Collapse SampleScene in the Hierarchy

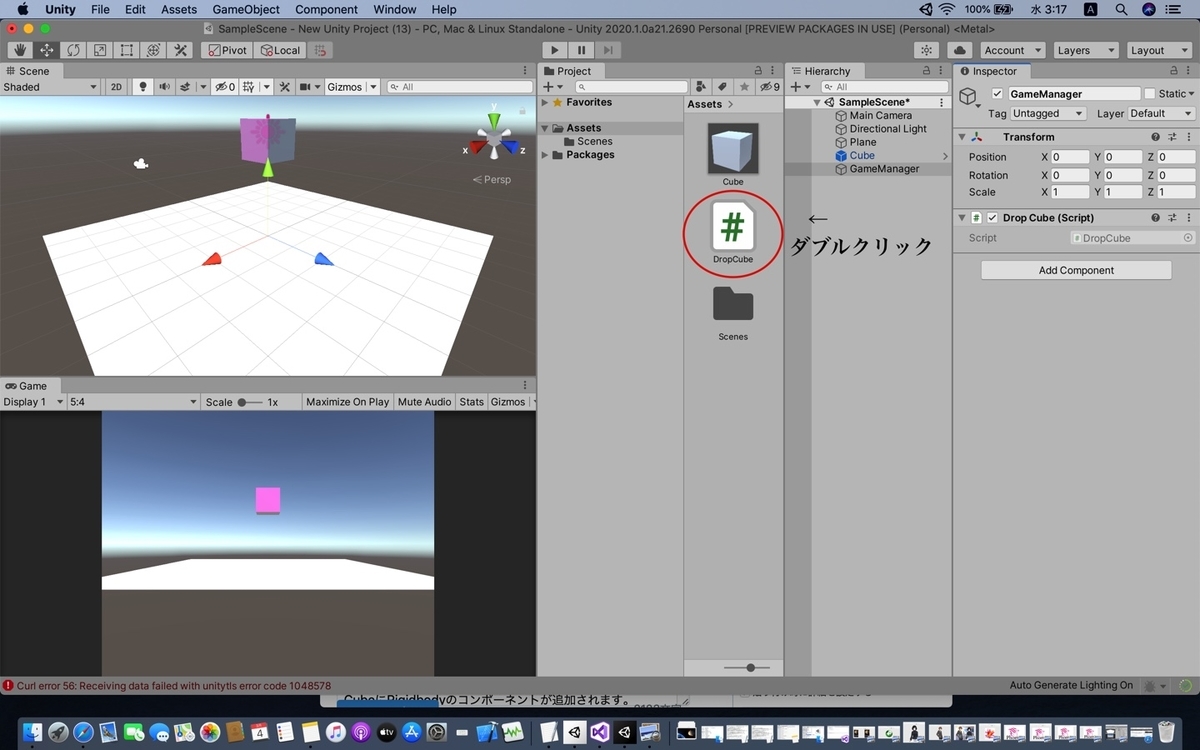tap(817, 102)
